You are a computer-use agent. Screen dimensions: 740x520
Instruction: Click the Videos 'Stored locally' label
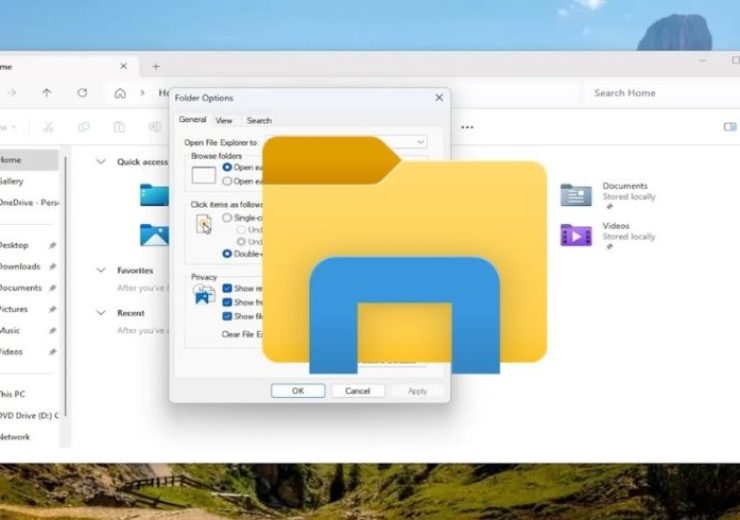(629, 236)
